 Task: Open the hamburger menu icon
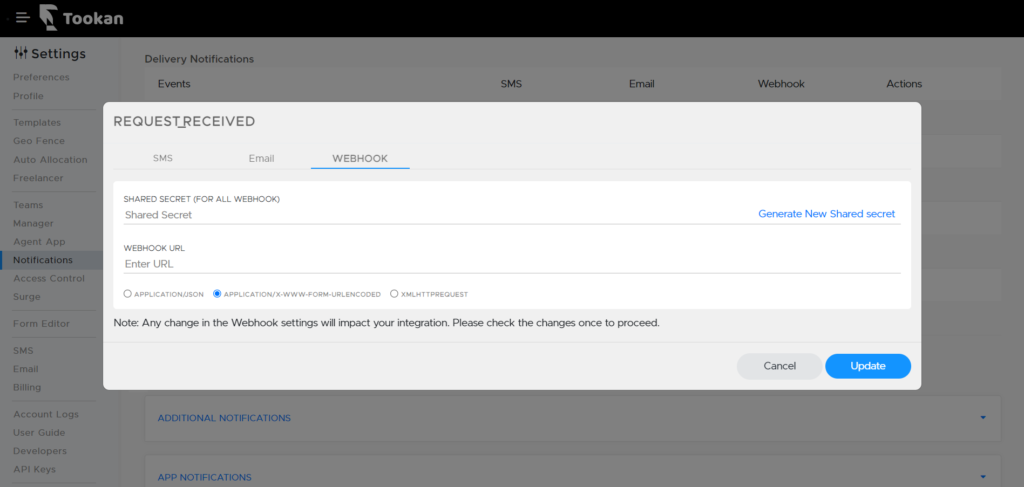pos(23,18)
